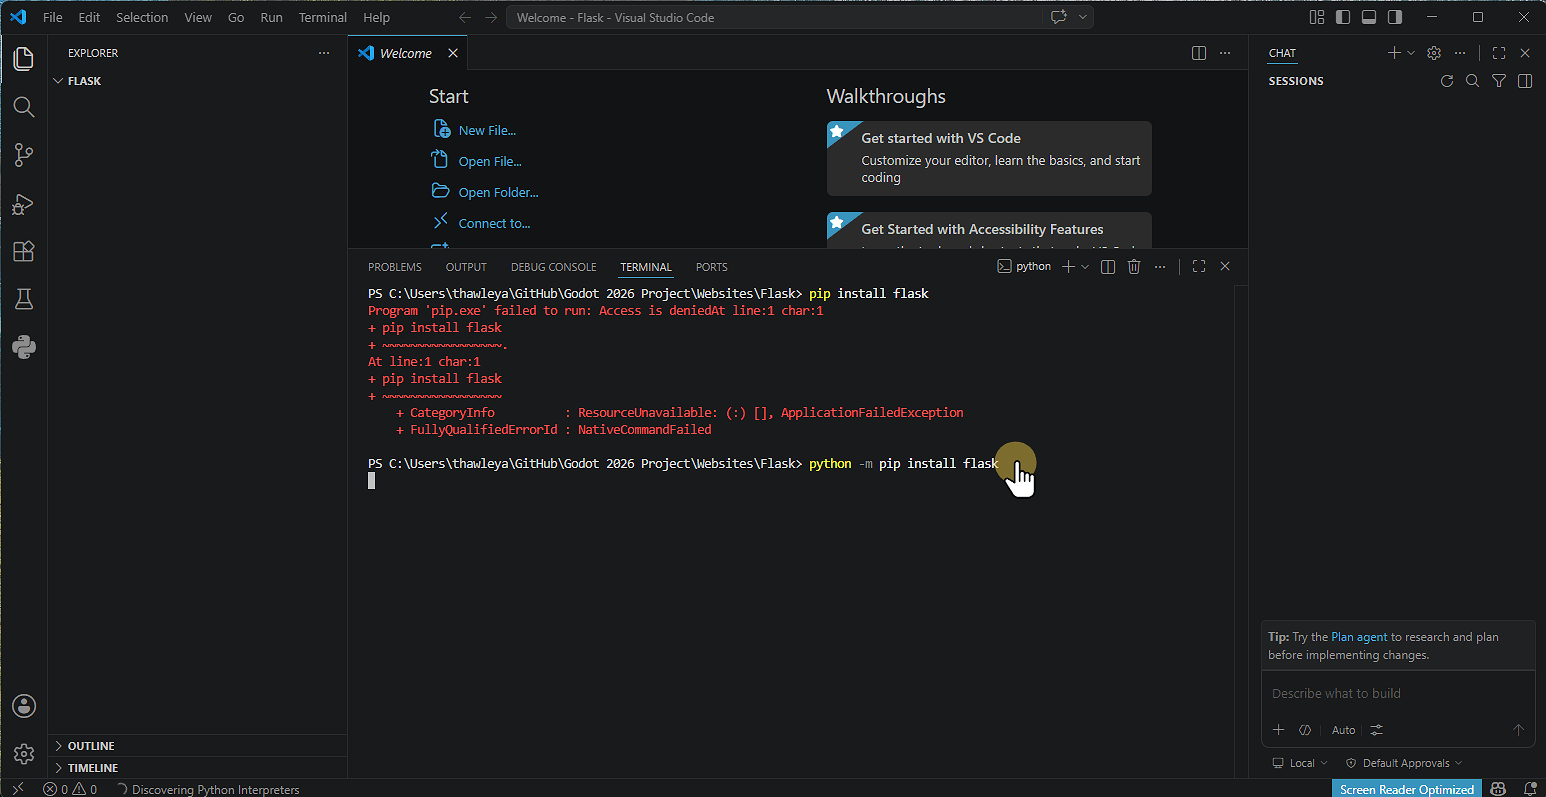Split the terminal with the split icon
The height and width of the screenshot is (797, 1546).
[x=1108, y=266]
